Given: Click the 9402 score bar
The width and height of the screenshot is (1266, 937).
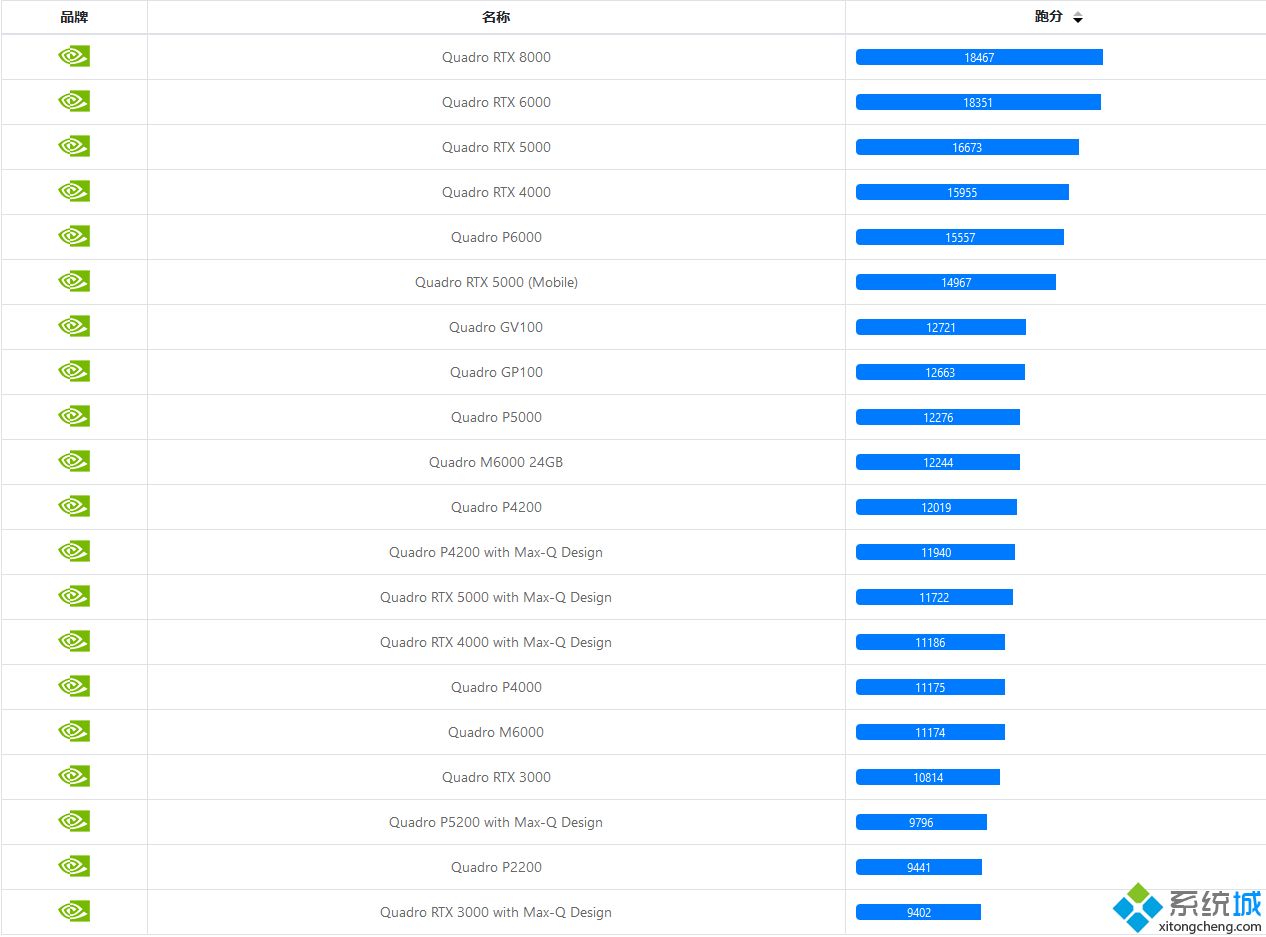Looking at the screenshot, I should [x=918, y=912].
